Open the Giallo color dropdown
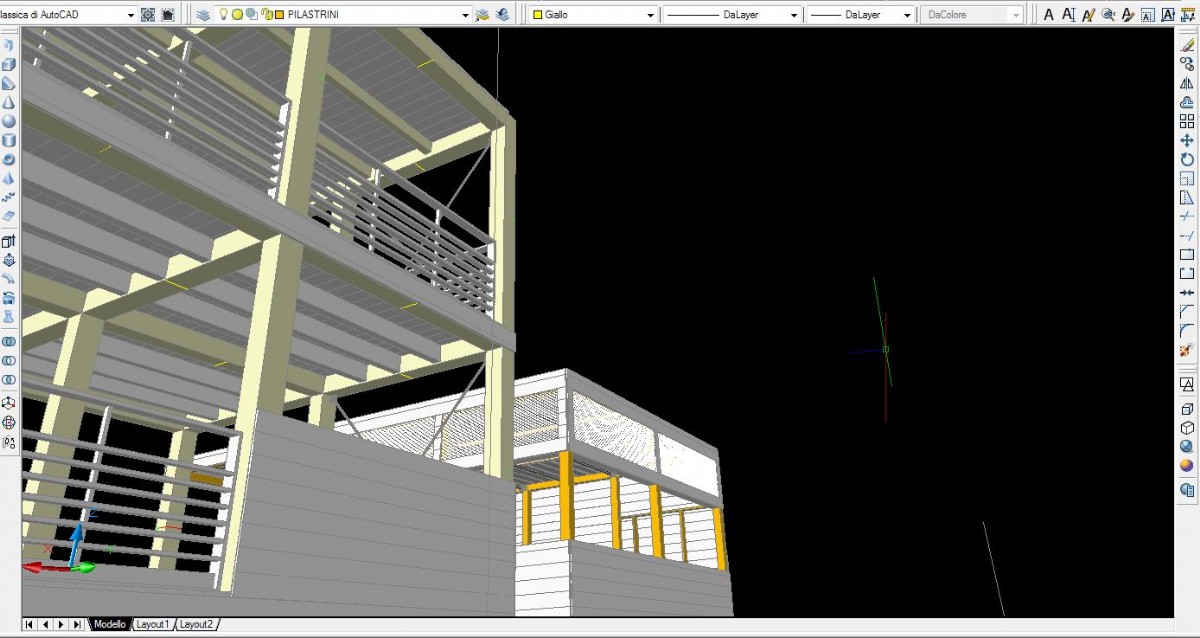 pyautogui.click(x=593, y=15)
